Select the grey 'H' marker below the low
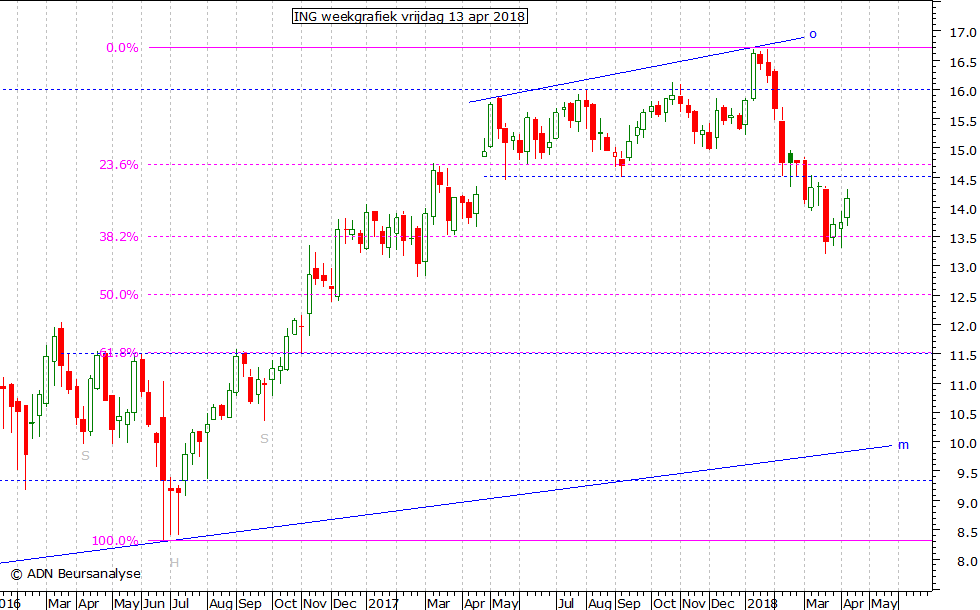980x610 pixels. coord(174,563)
